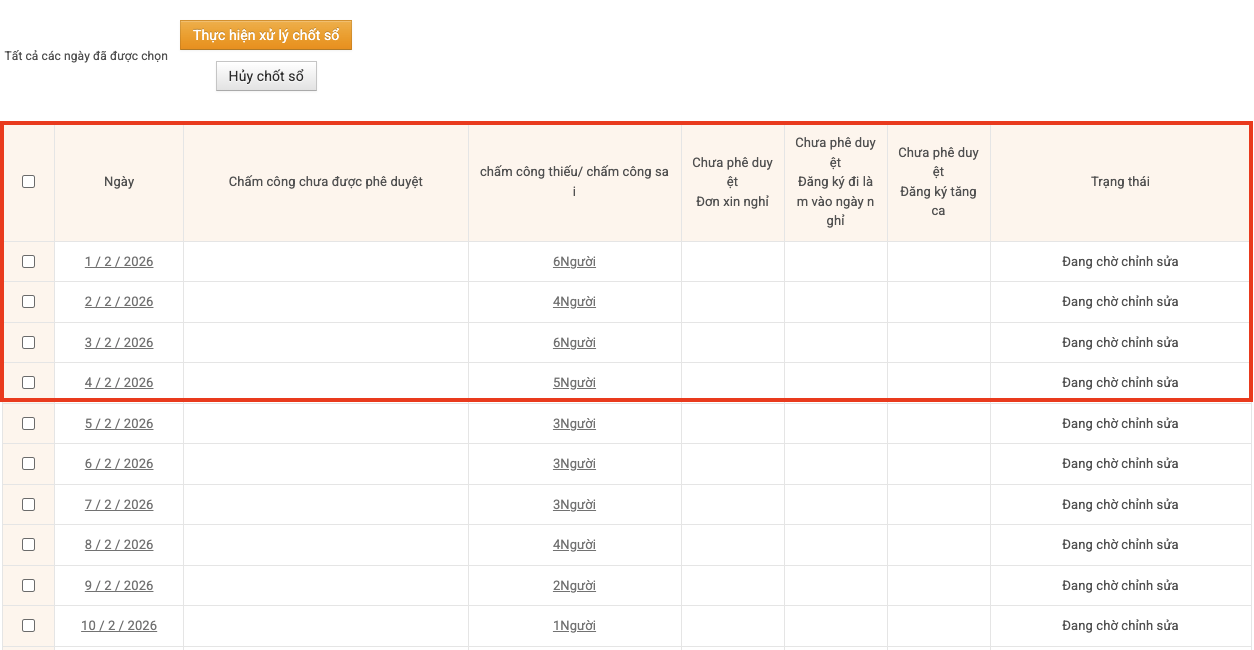1254x650 pixels.
Task: Click '2Người' link in the 9 / 2 / 2026 row
Action: click(574, 586)
